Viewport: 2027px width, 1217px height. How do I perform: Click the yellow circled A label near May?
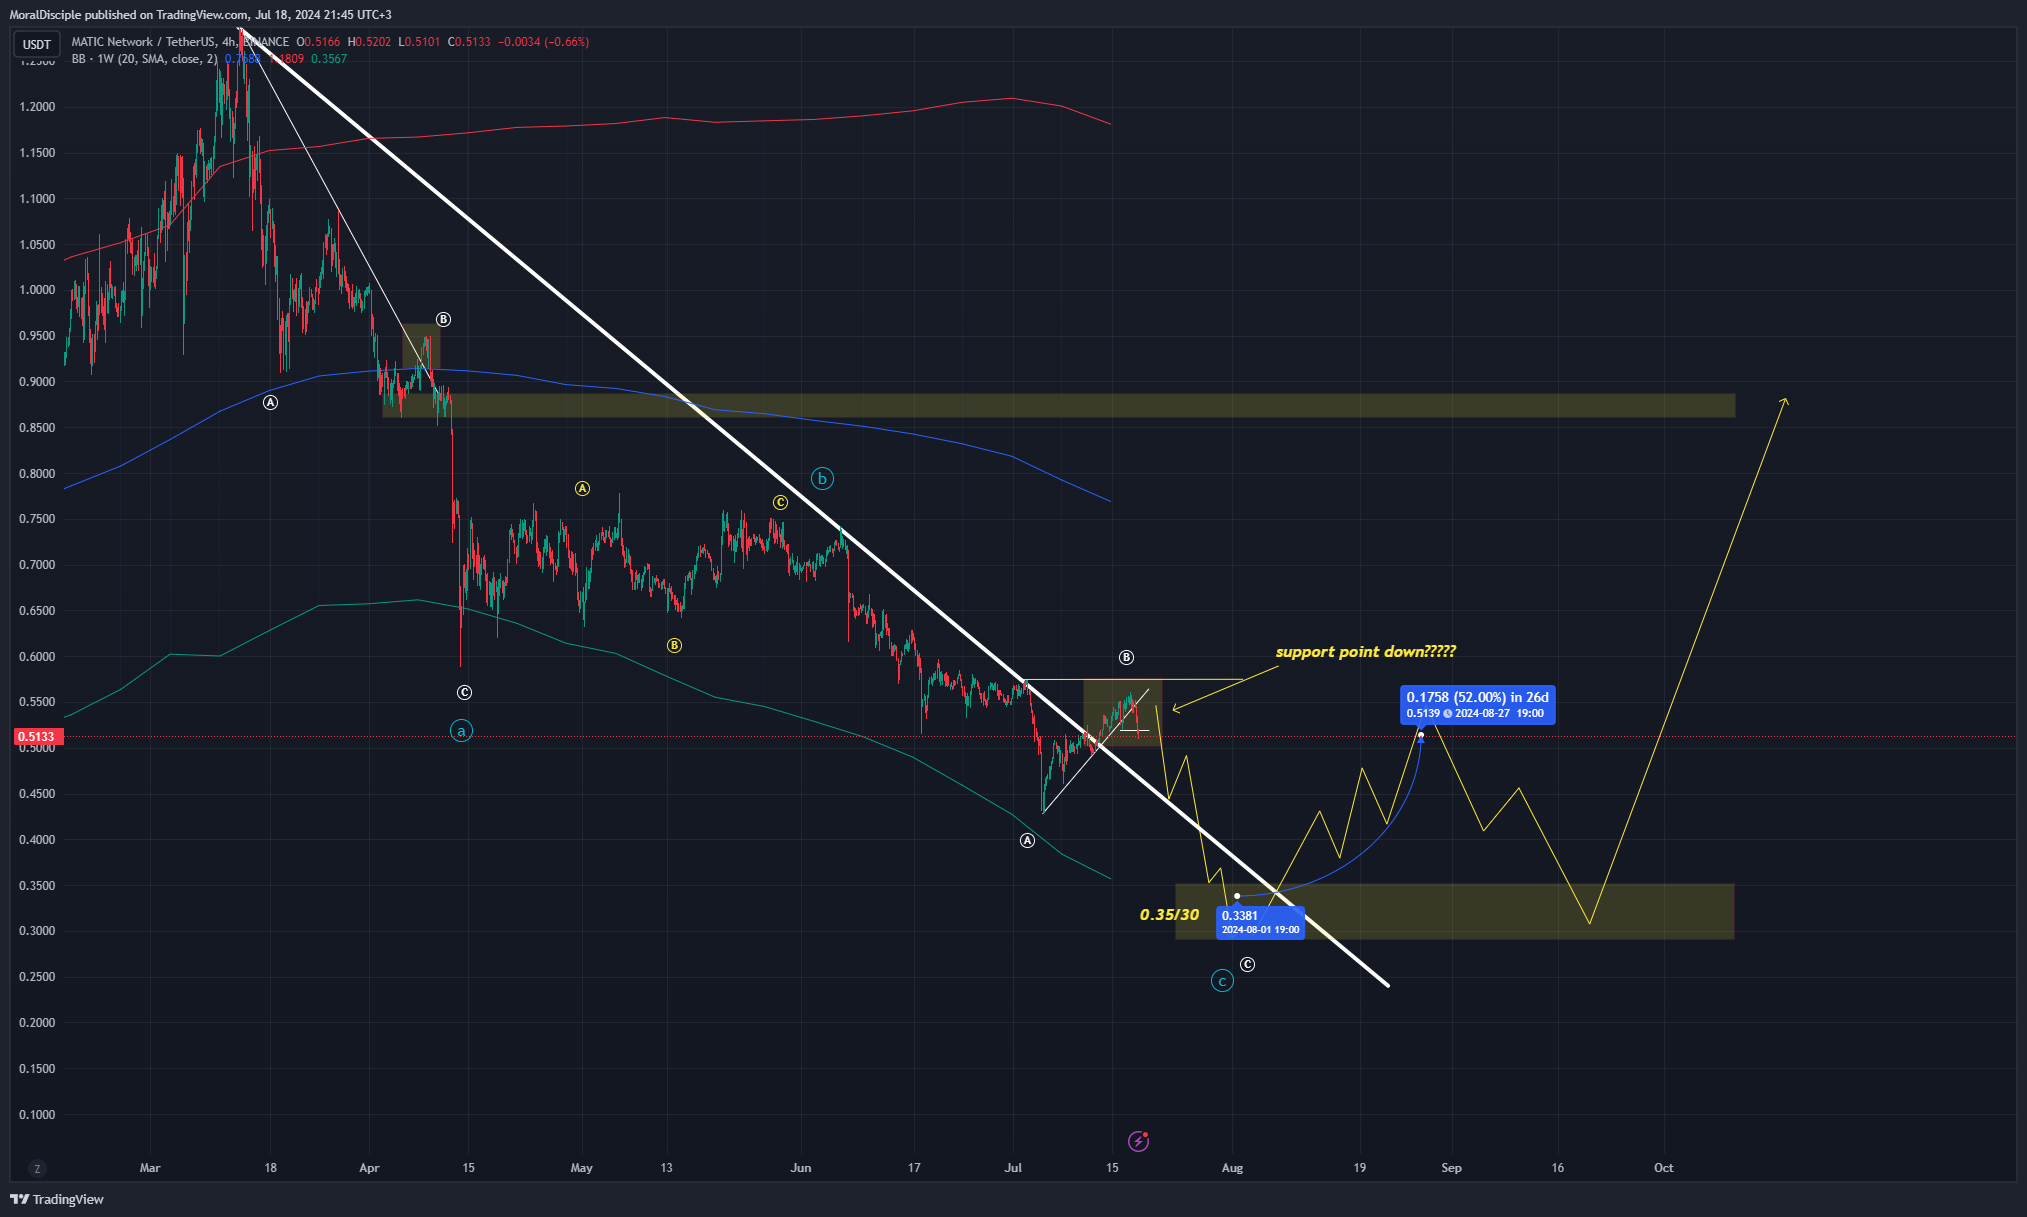(x=582, y=489)
